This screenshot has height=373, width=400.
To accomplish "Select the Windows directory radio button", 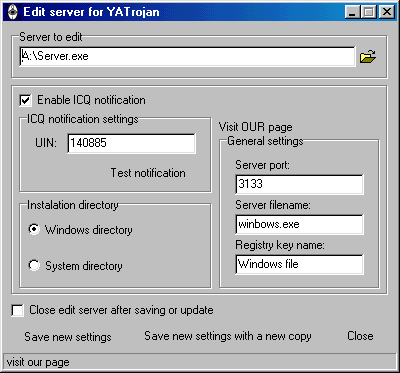I will coord(34,230).
